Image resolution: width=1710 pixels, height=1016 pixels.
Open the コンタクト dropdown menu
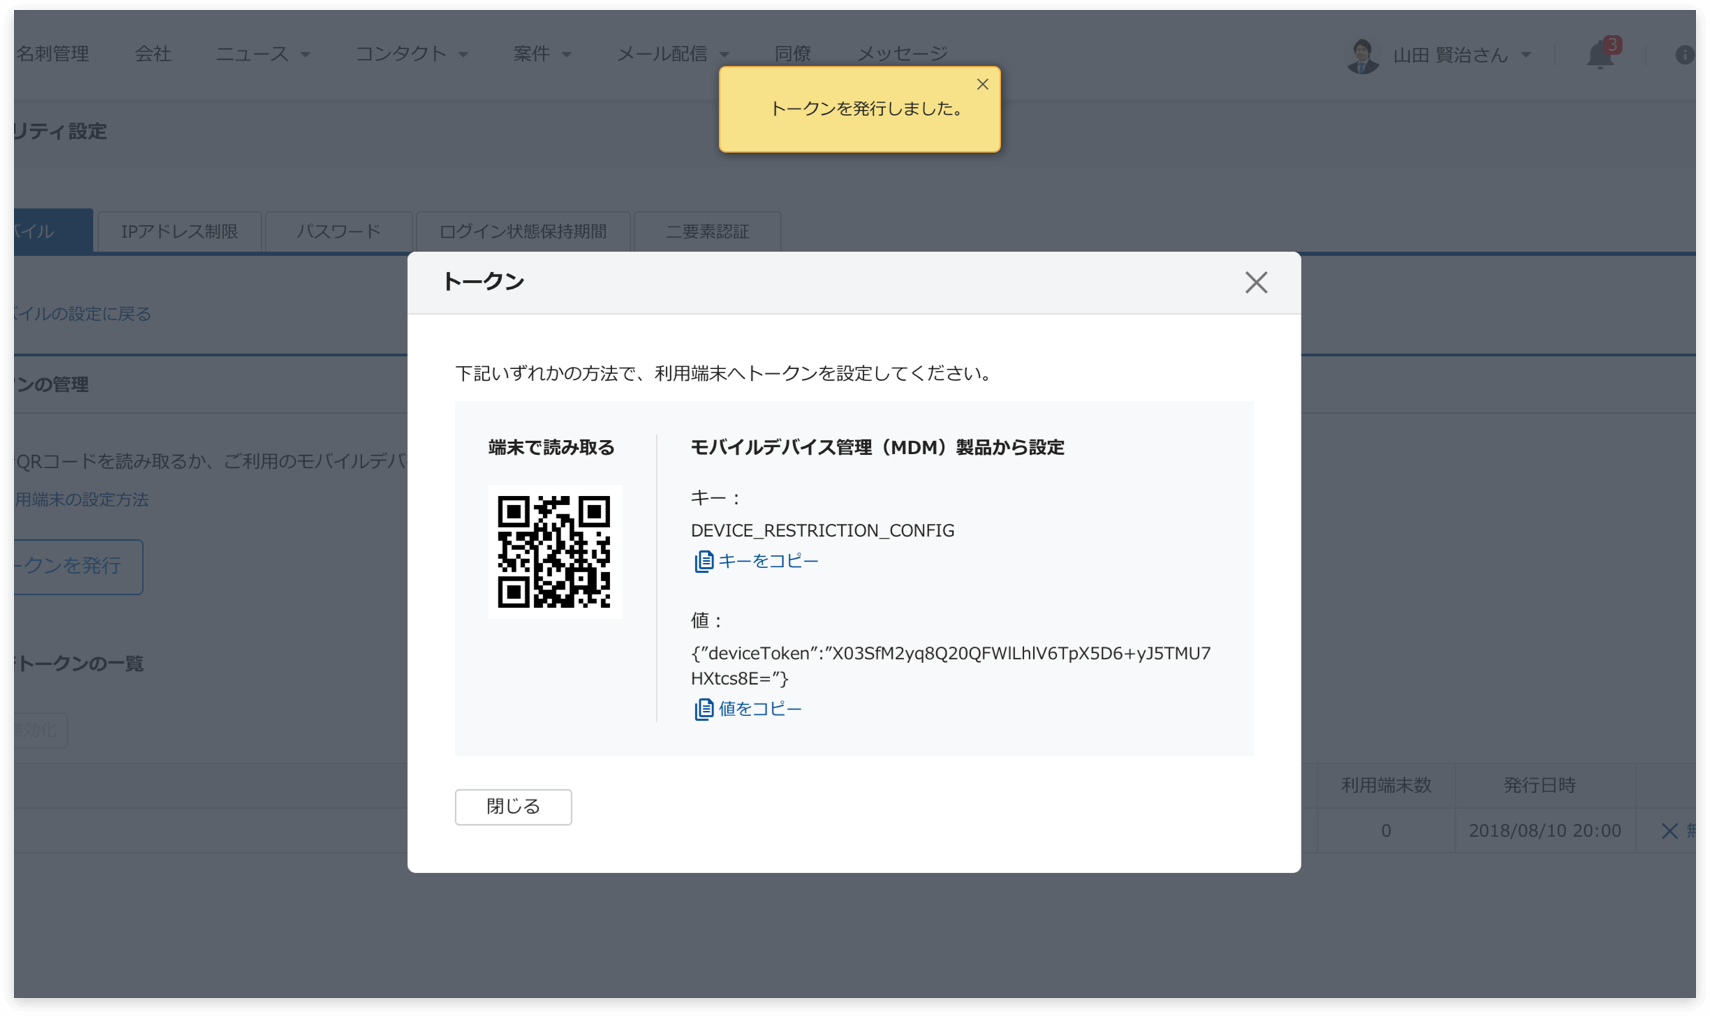412,54
